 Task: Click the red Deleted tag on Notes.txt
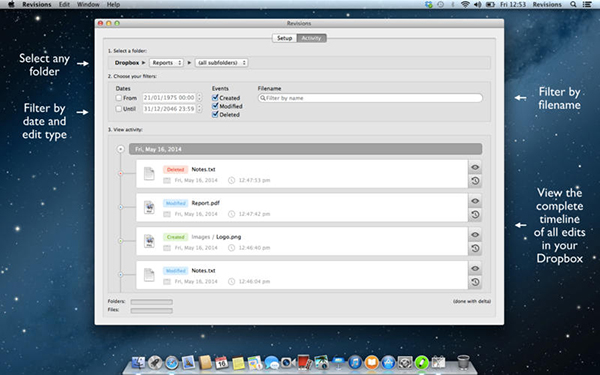(176, 170)
